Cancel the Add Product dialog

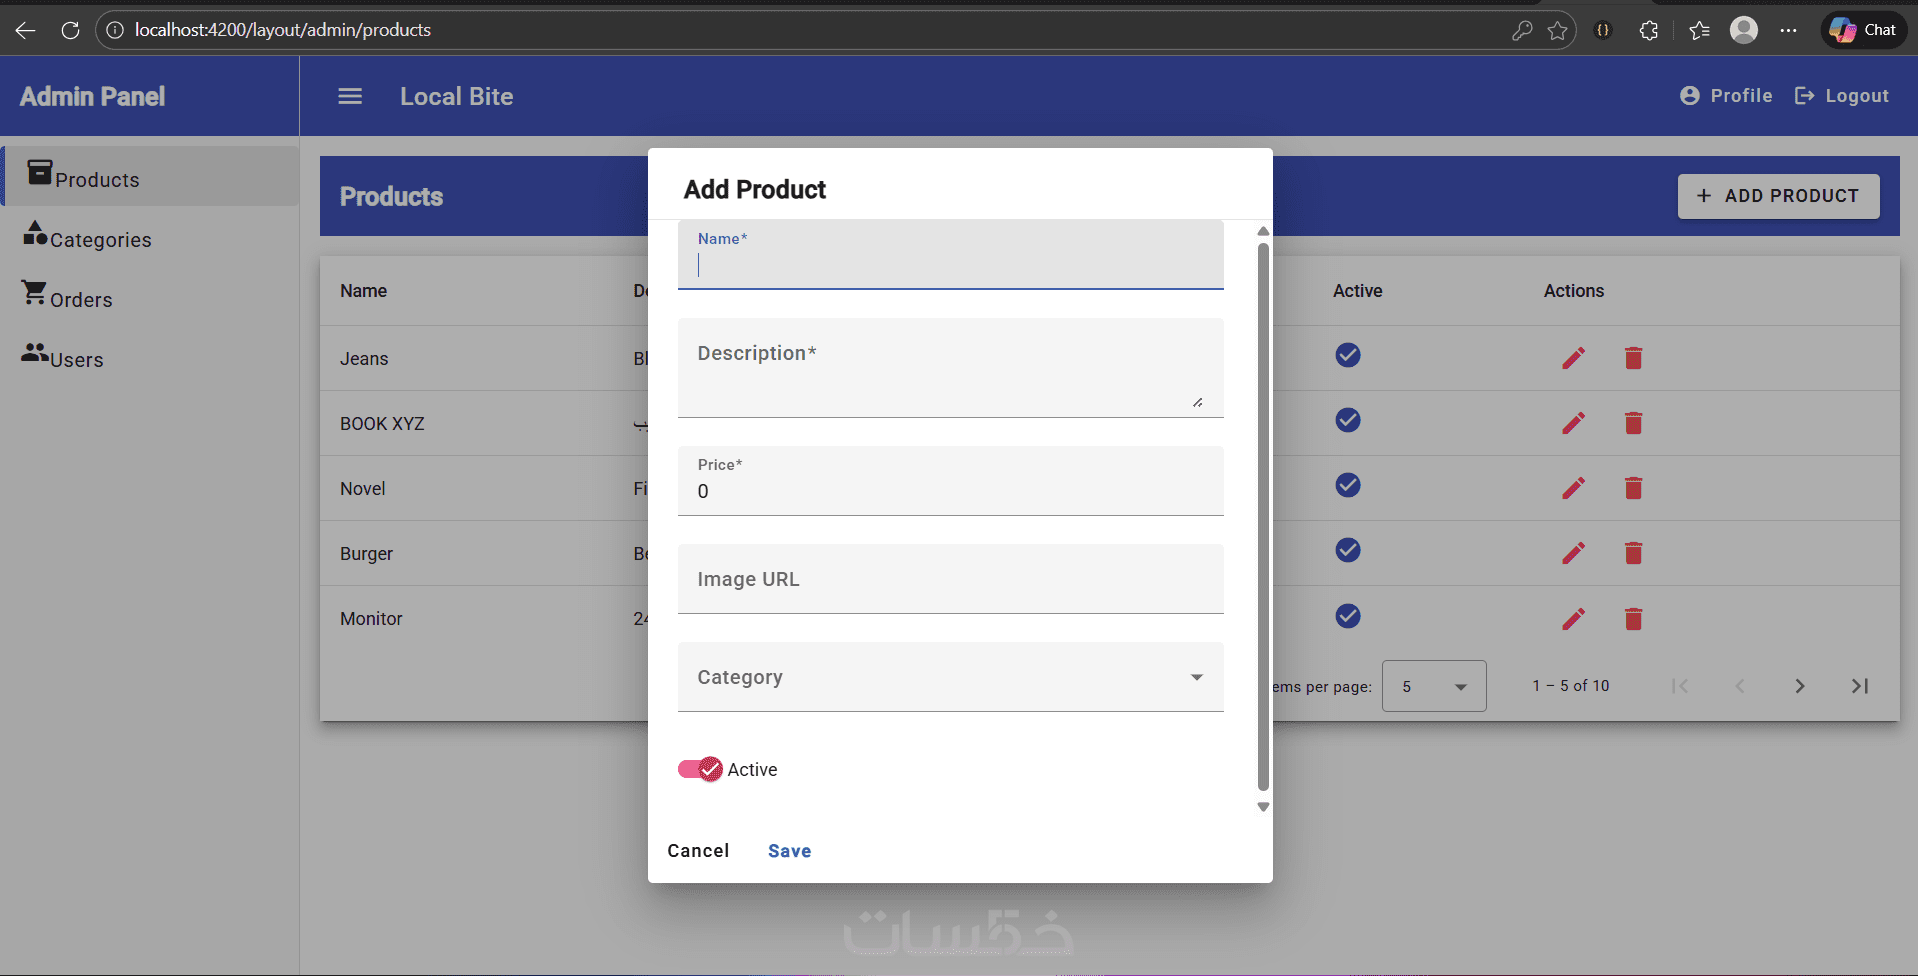698,851
